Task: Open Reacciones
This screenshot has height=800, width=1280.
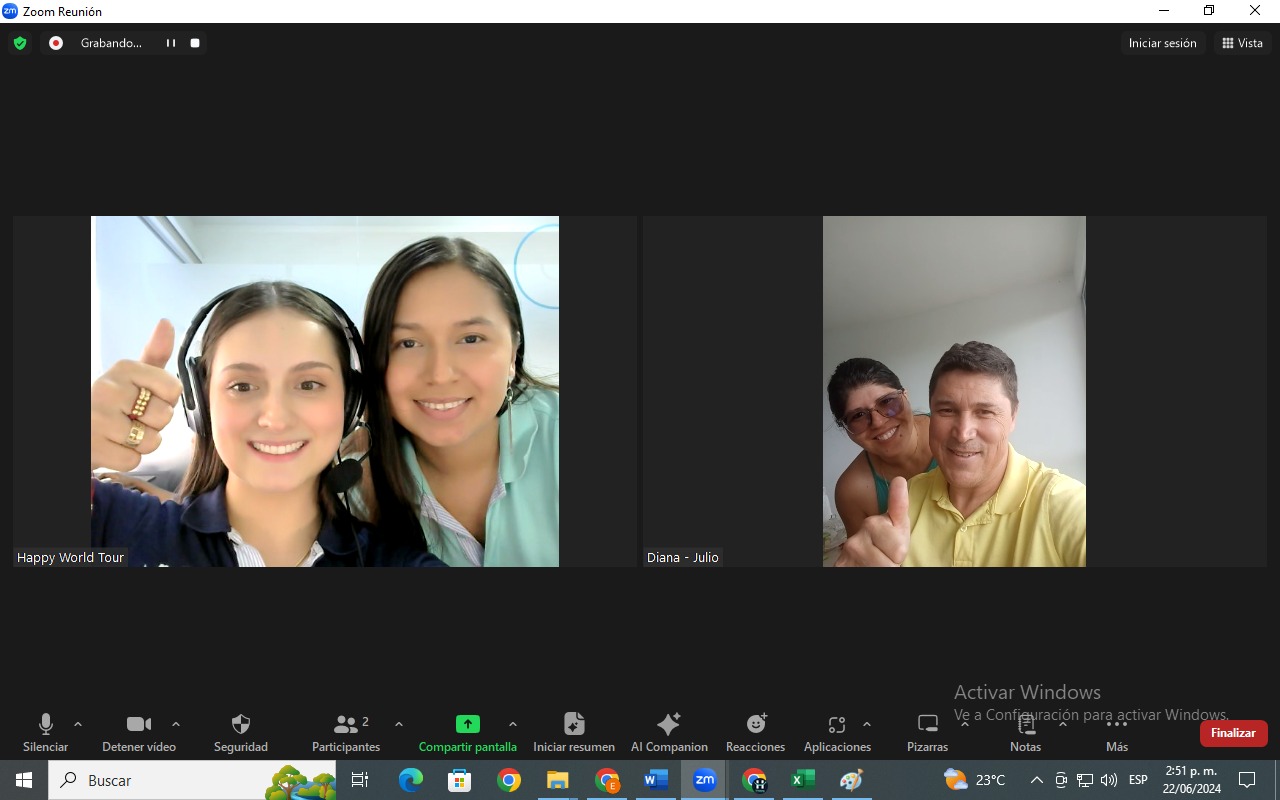Action: coord(756,733)
